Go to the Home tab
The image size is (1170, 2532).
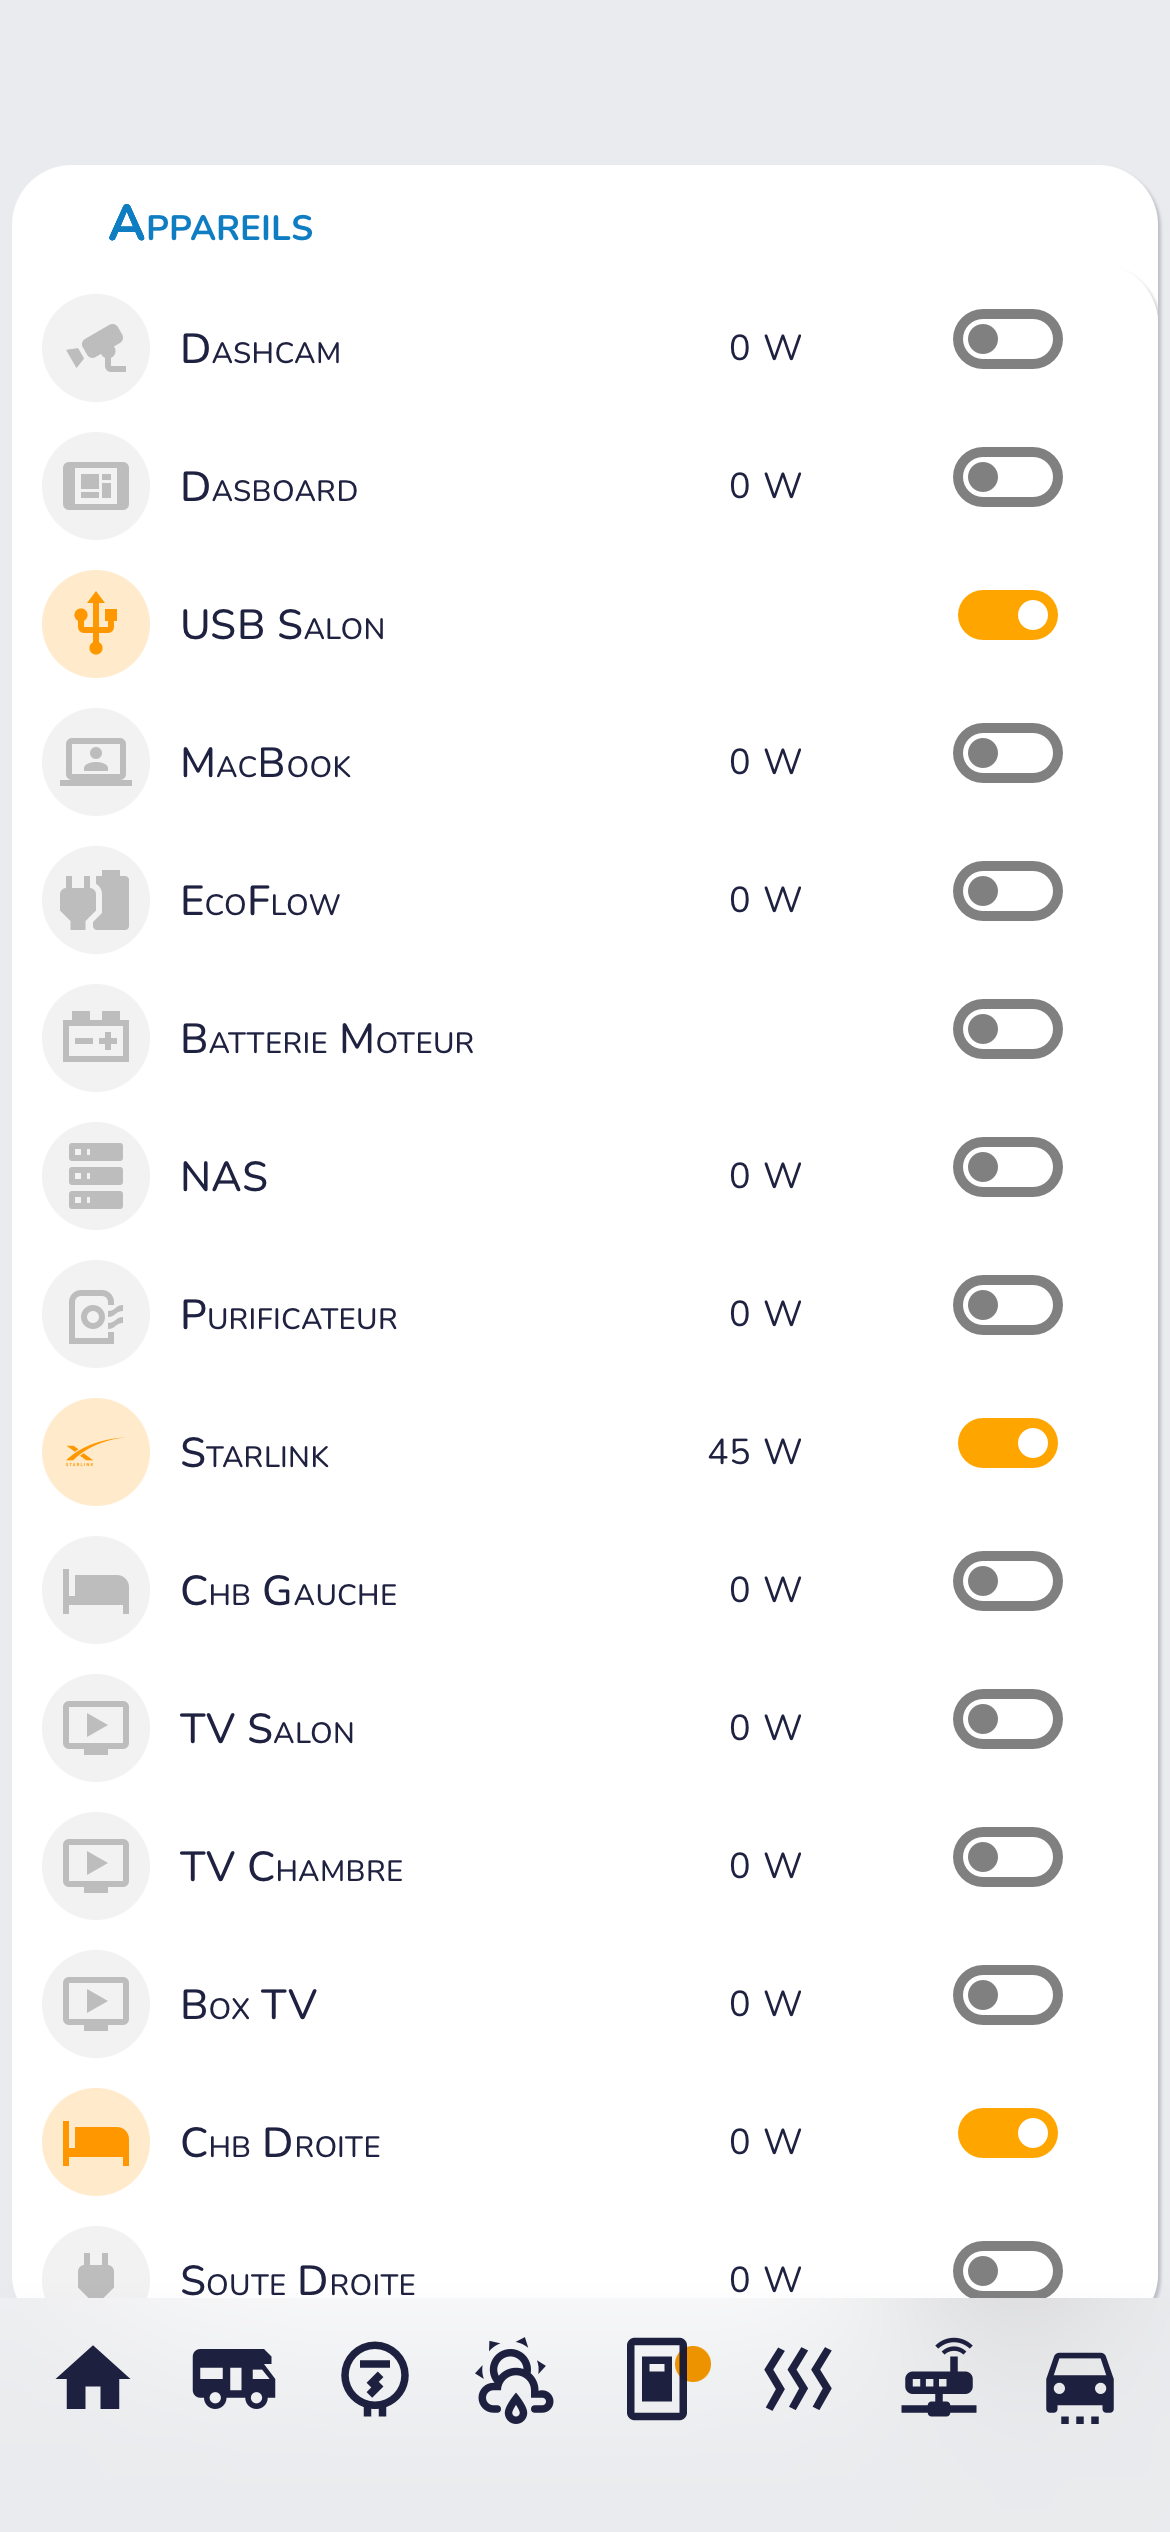(x=93, y=2378)
